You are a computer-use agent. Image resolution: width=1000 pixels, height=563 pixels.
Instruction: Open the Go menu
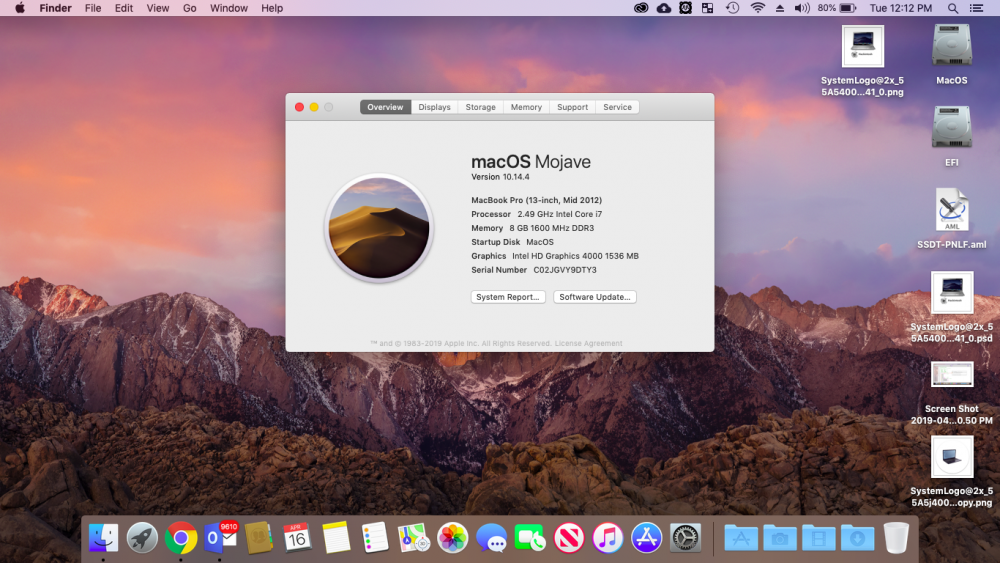189,8
